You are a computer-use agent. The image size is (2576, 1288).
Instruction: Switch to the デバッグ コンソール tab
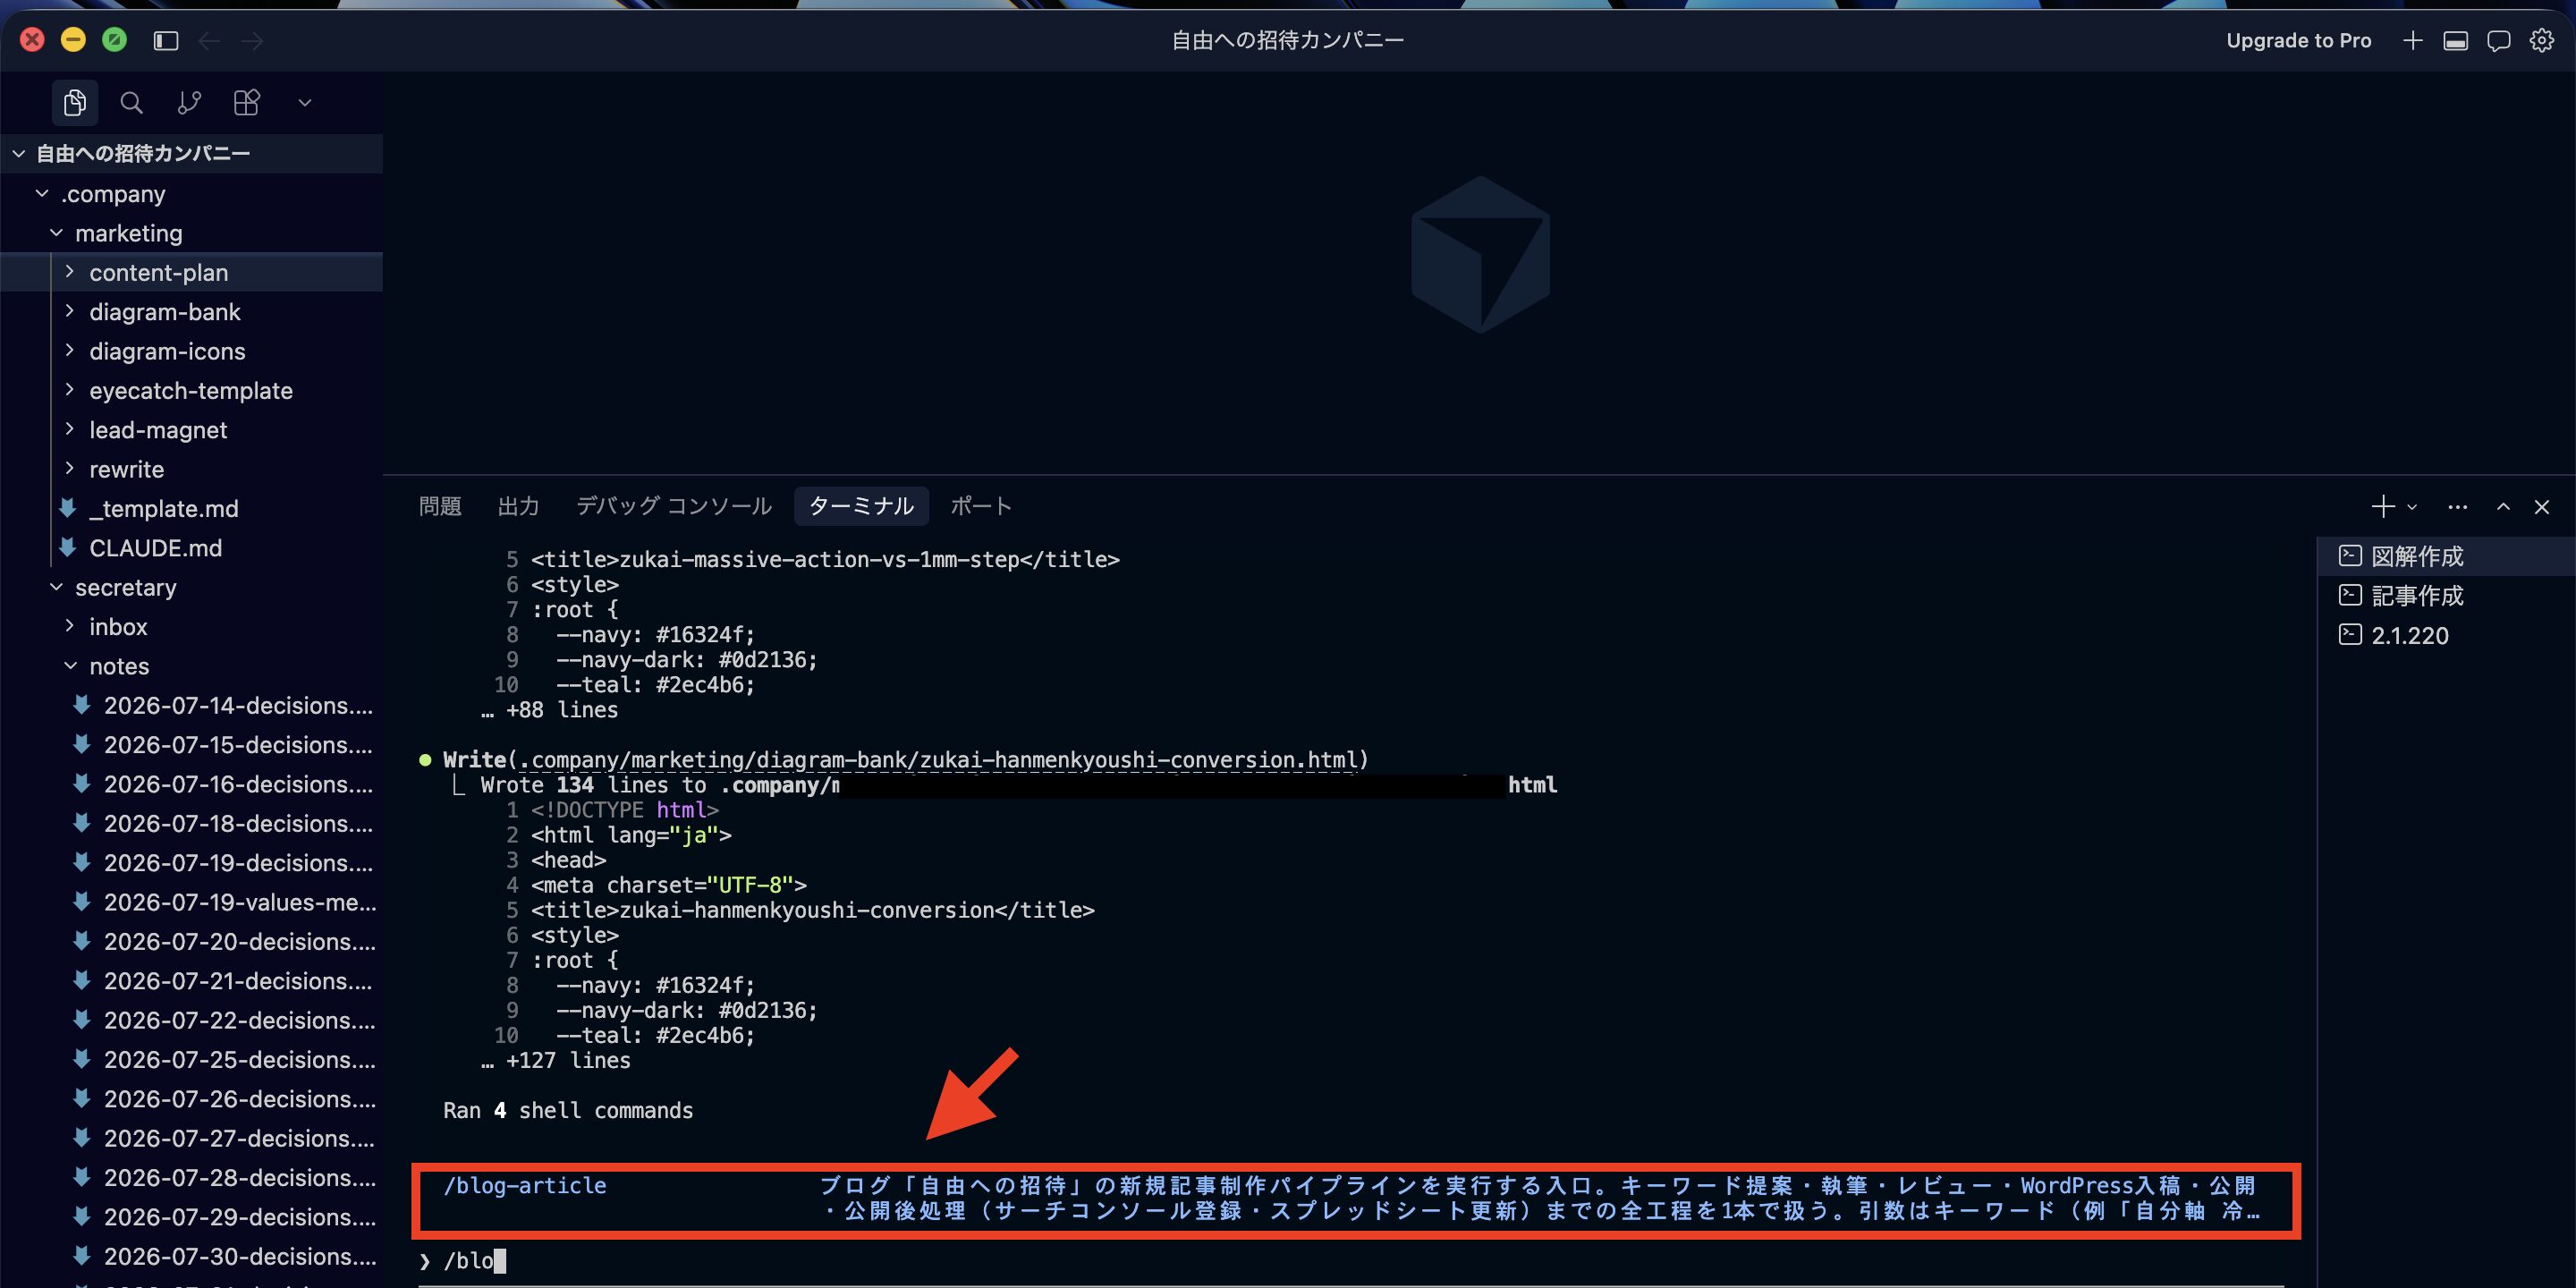tap(673, 506)
